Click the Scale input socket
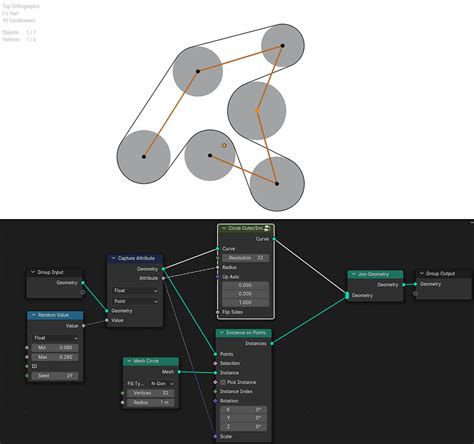Screen dimensions: 474x444 click(x=215, y=436)
